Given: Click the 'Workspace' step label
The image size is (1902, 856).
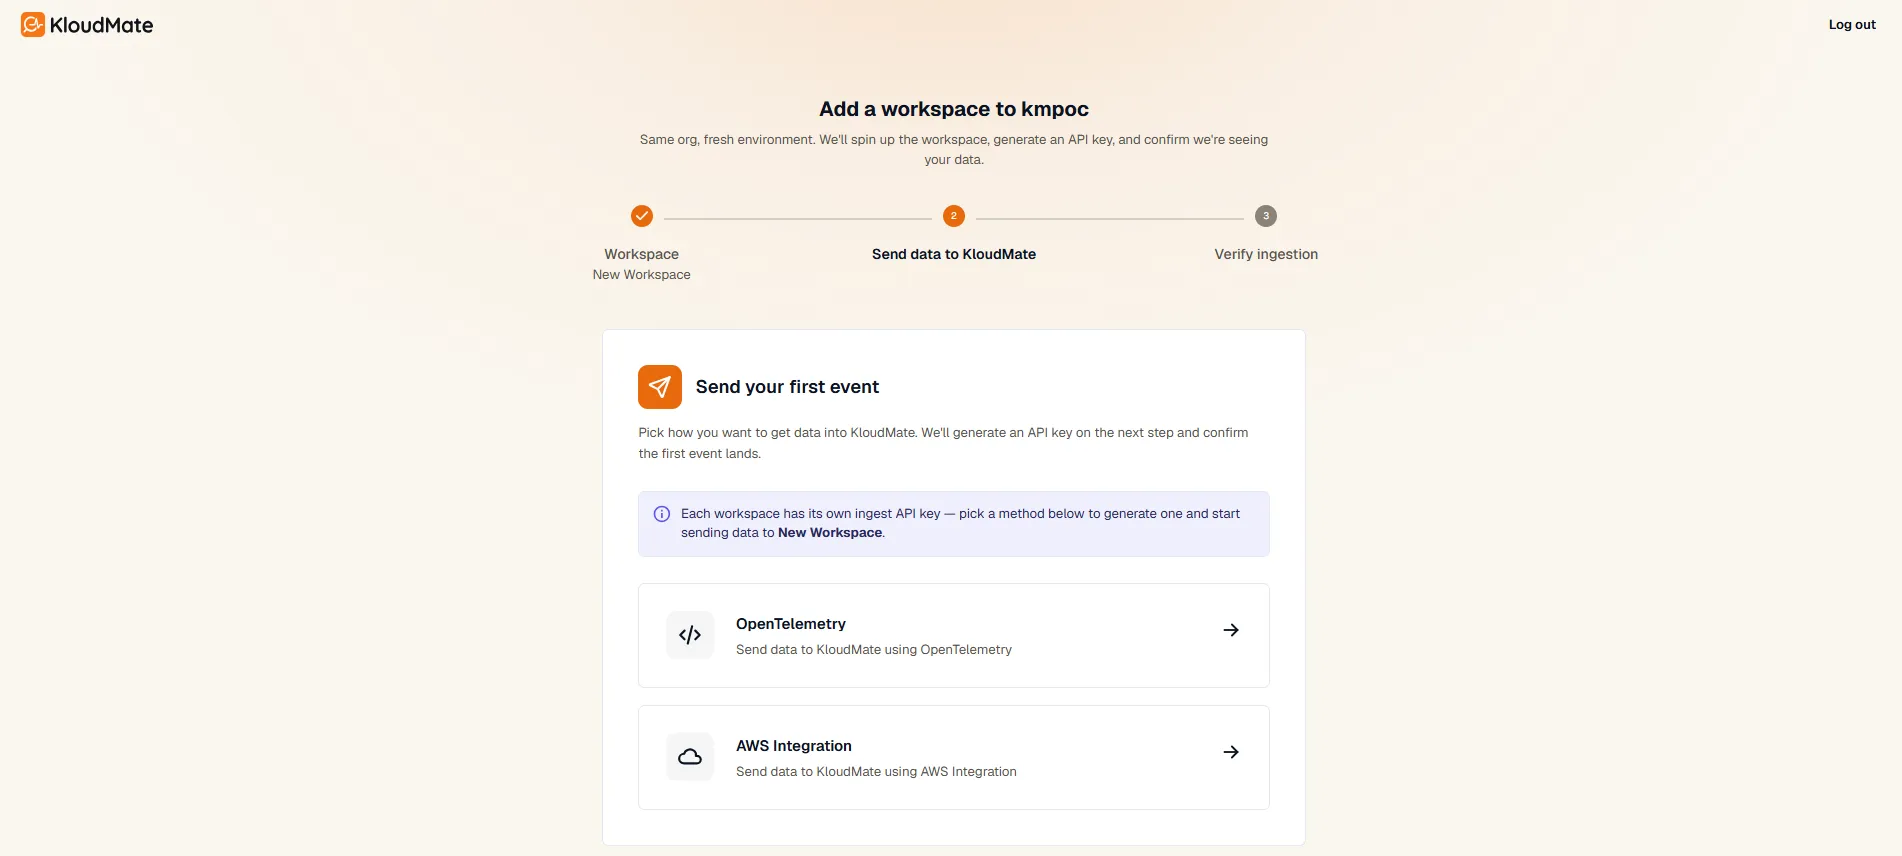Looking at the screenshot, I should pos(642,254).
